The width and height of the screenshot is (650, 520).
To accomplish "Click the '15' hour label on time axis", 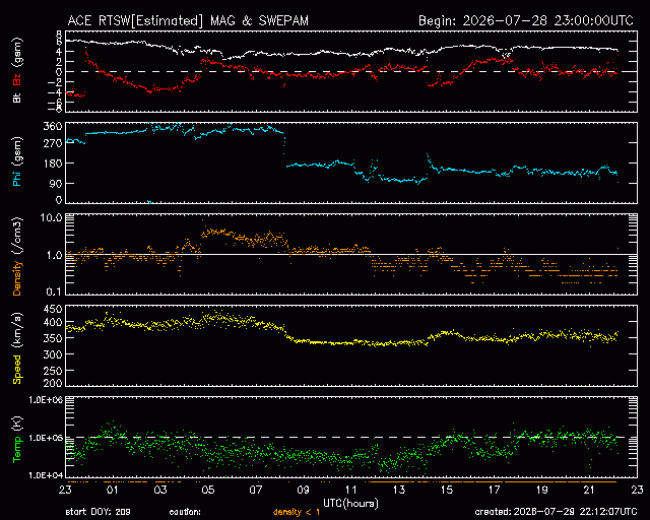I will 446,490.
